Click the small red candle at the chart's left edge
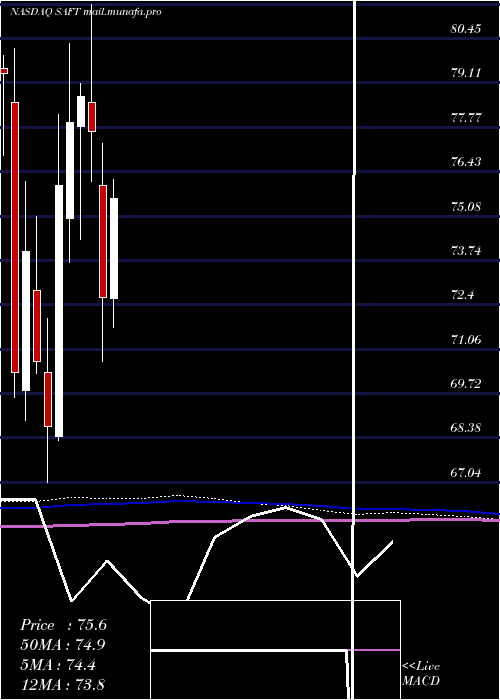The width and height of the screenshot is (500, 700). 4,71
